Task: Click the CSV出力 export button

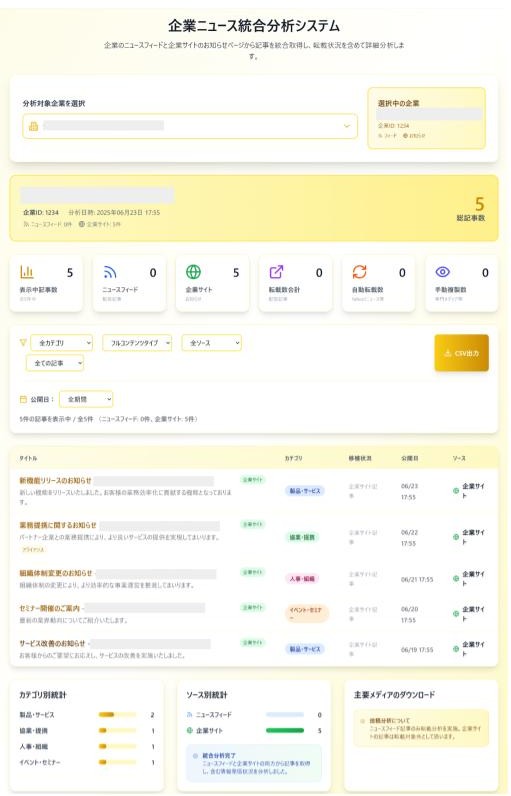Action: [x=461, y=353]
